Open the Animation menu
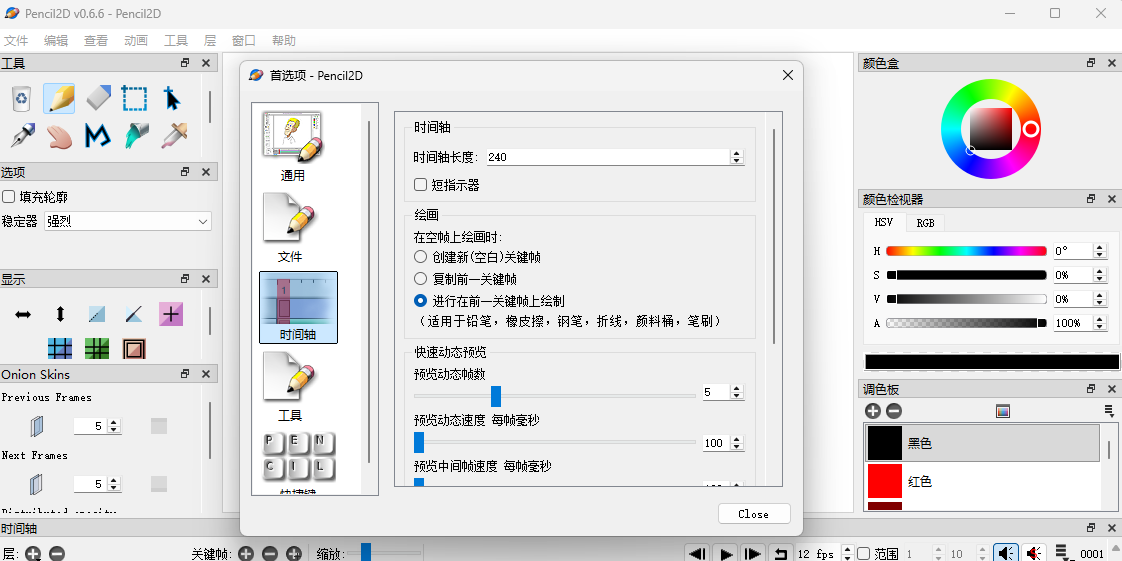The height and width of the screenshot is (561, 1122). click(136, 41)
